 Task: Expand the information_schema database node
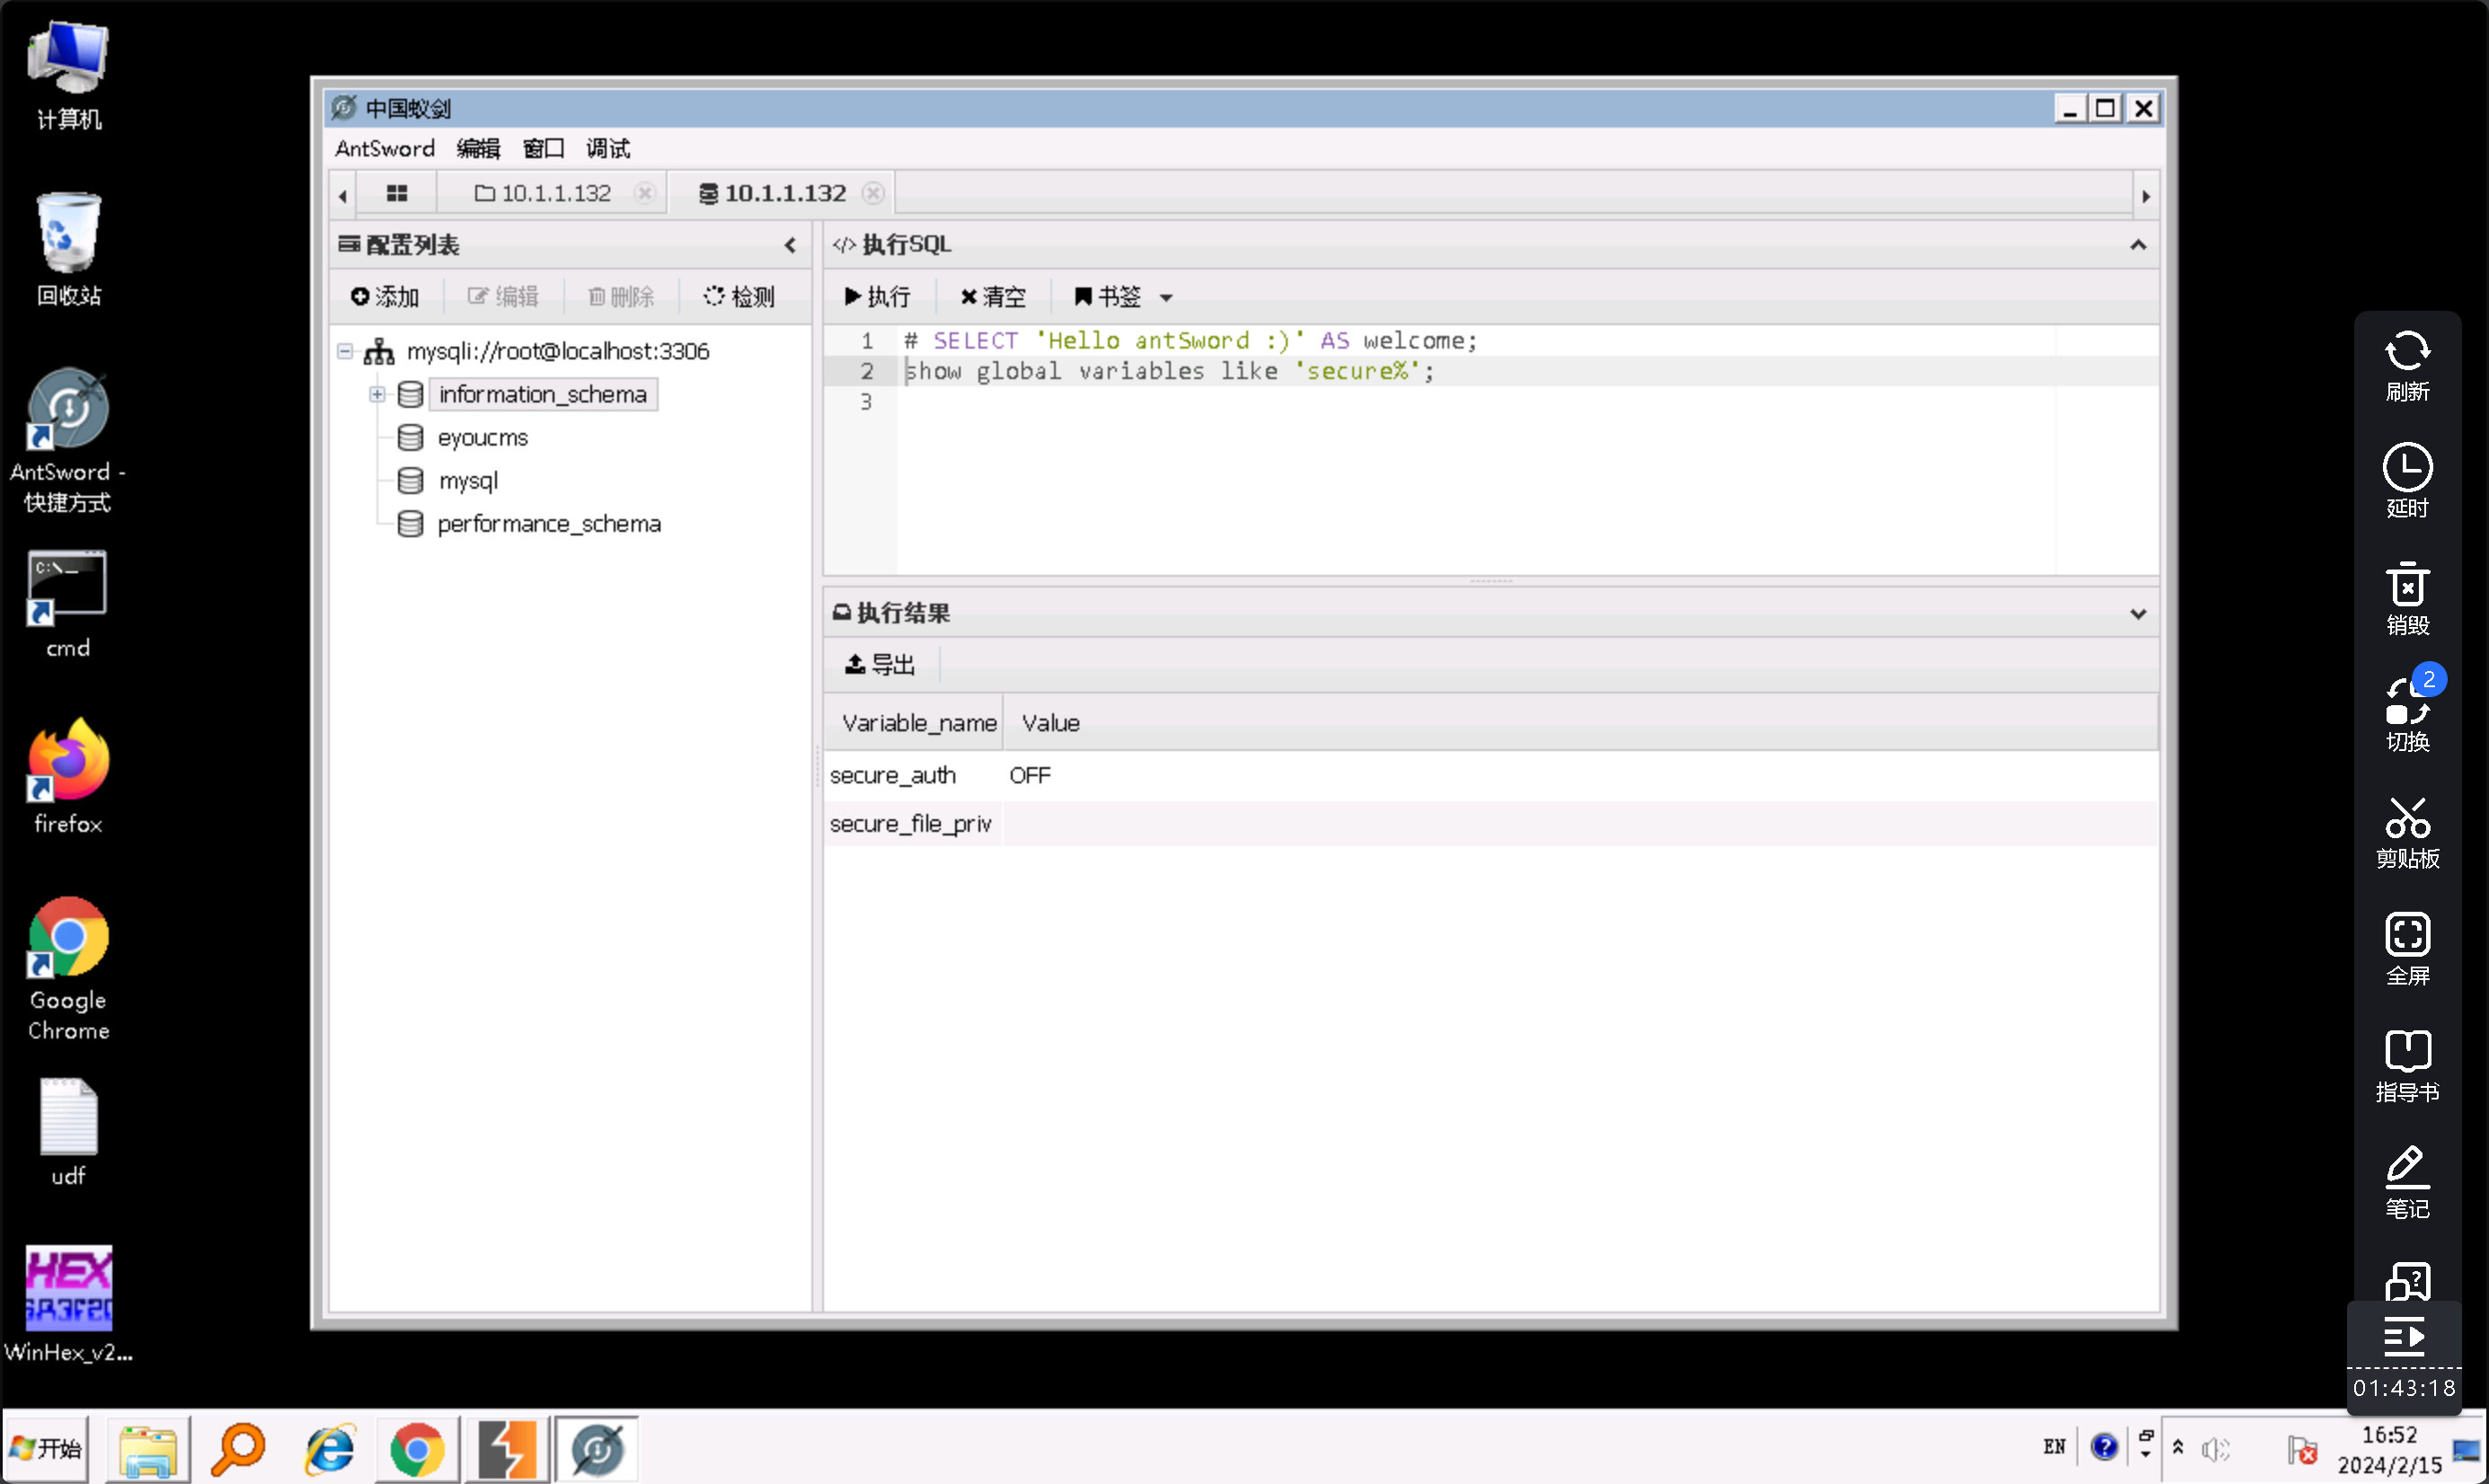377,395
